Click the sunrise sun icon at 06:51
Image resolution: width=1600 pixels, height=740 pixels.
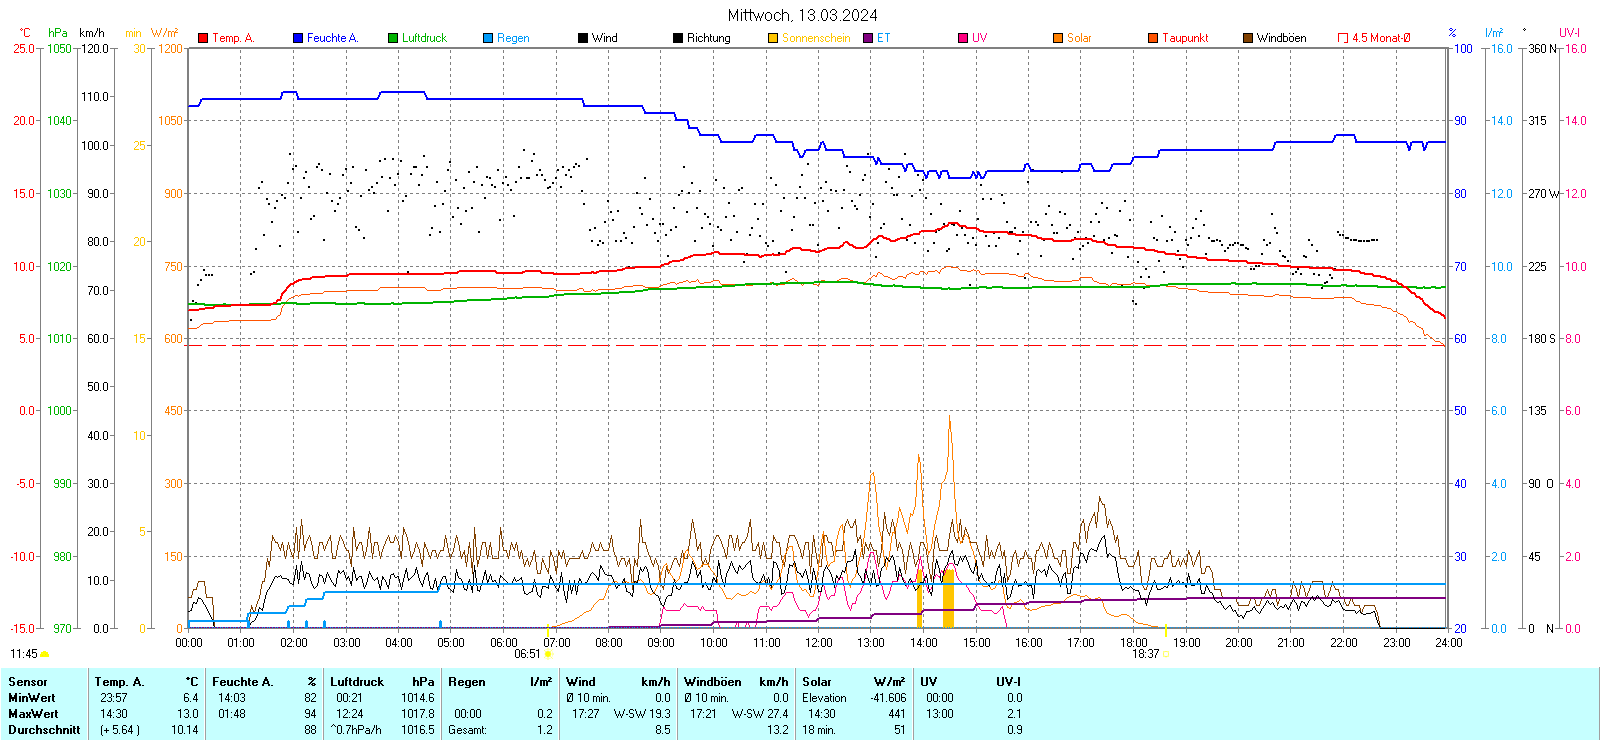(548, 654)
